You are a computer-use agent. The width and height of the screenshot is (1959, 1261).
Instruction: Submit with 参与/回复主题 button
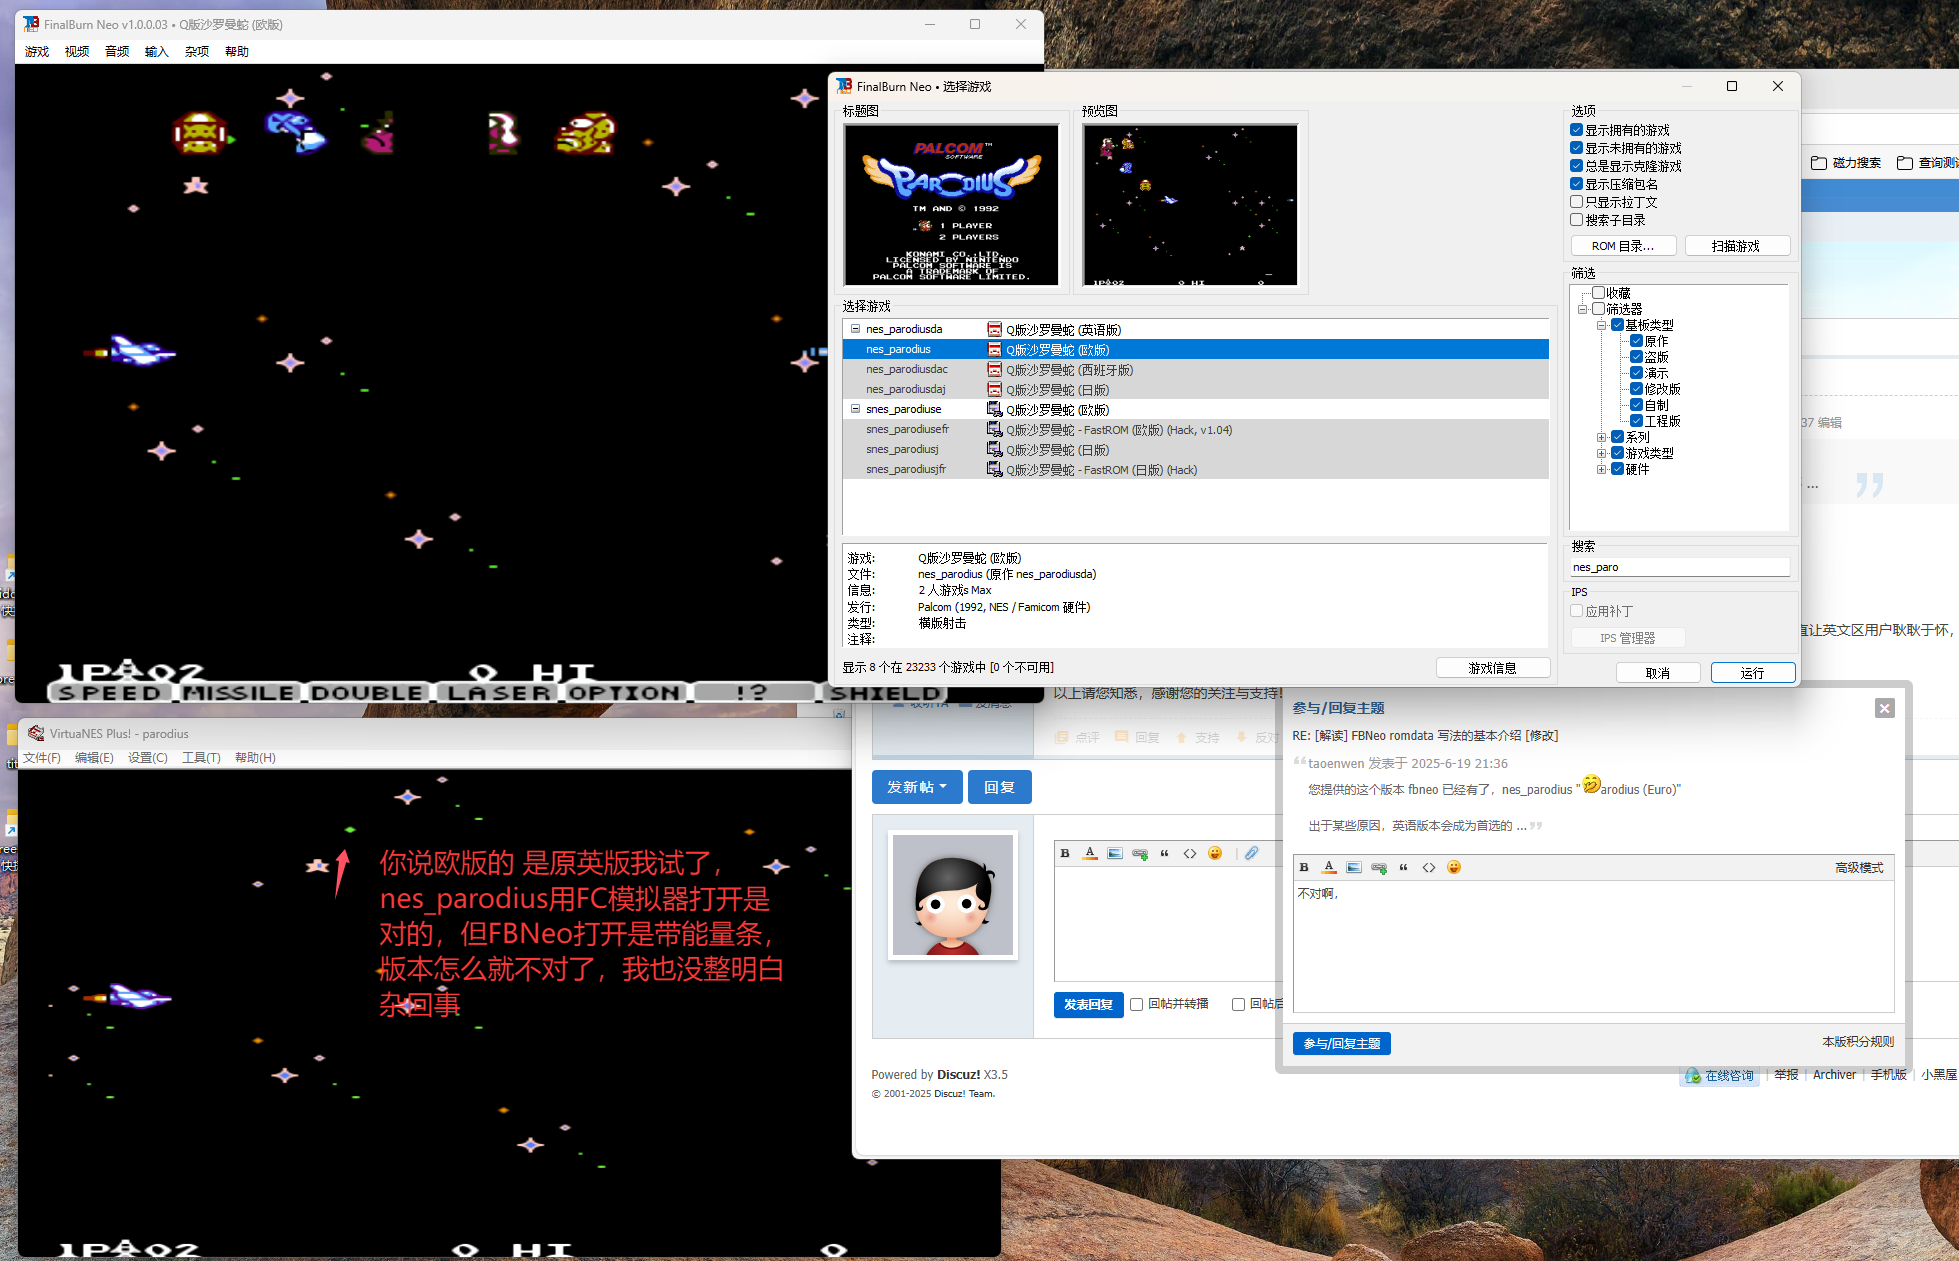[x=1342, y=1043]
